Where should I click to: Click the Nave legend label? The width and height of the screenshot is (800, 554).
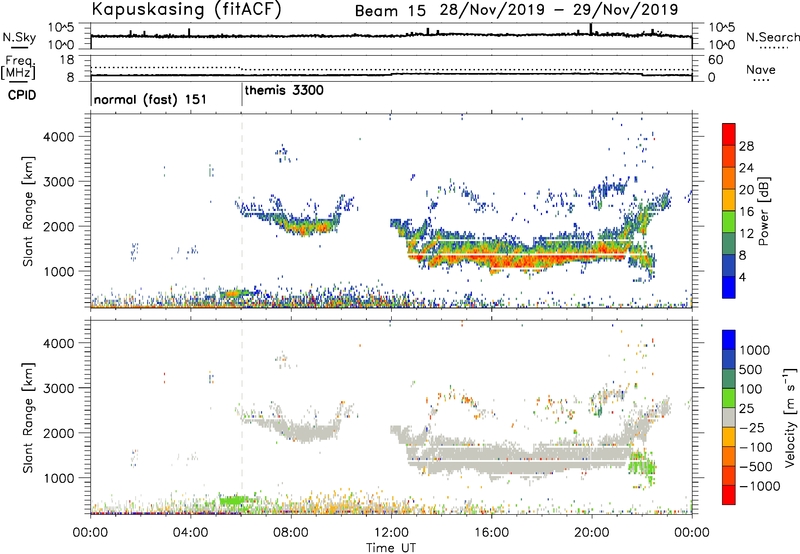click(761, 69)
